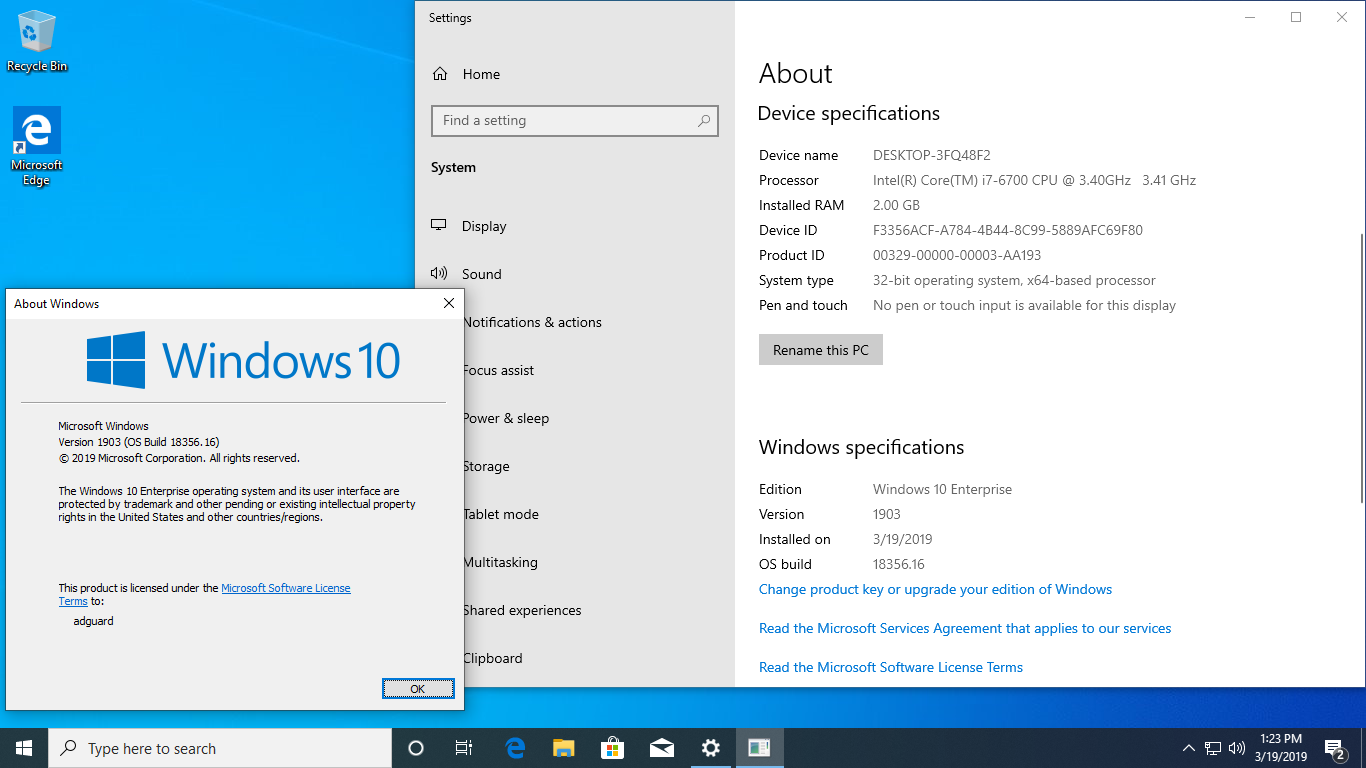Click the OS build value 18356.16
The width and height of the screenshot is (1366, 768).
click(x=899, y=564)
